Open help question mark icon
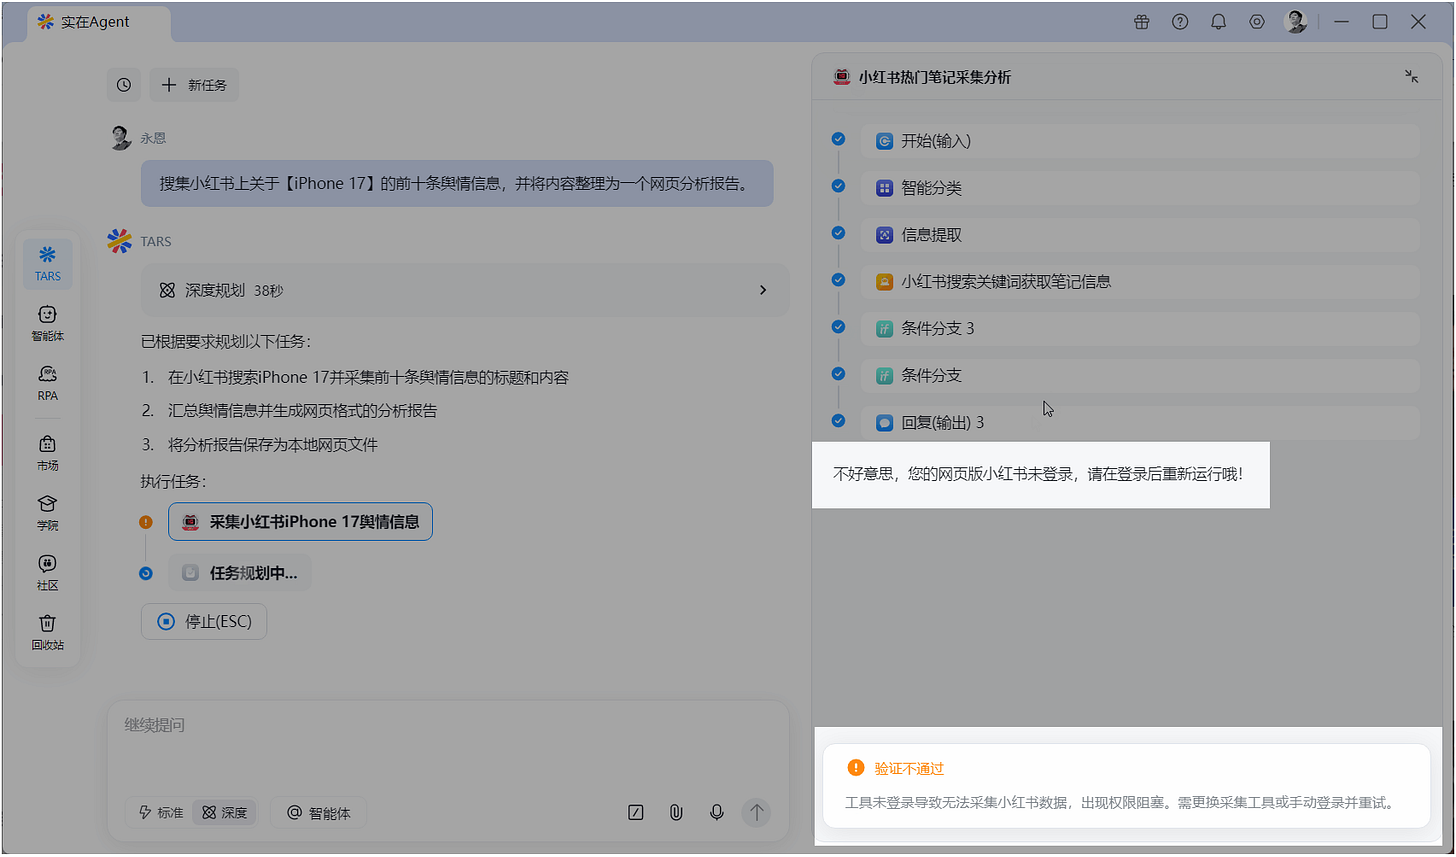Screen dimensions: 1456x857 [x=1180, y=22]
